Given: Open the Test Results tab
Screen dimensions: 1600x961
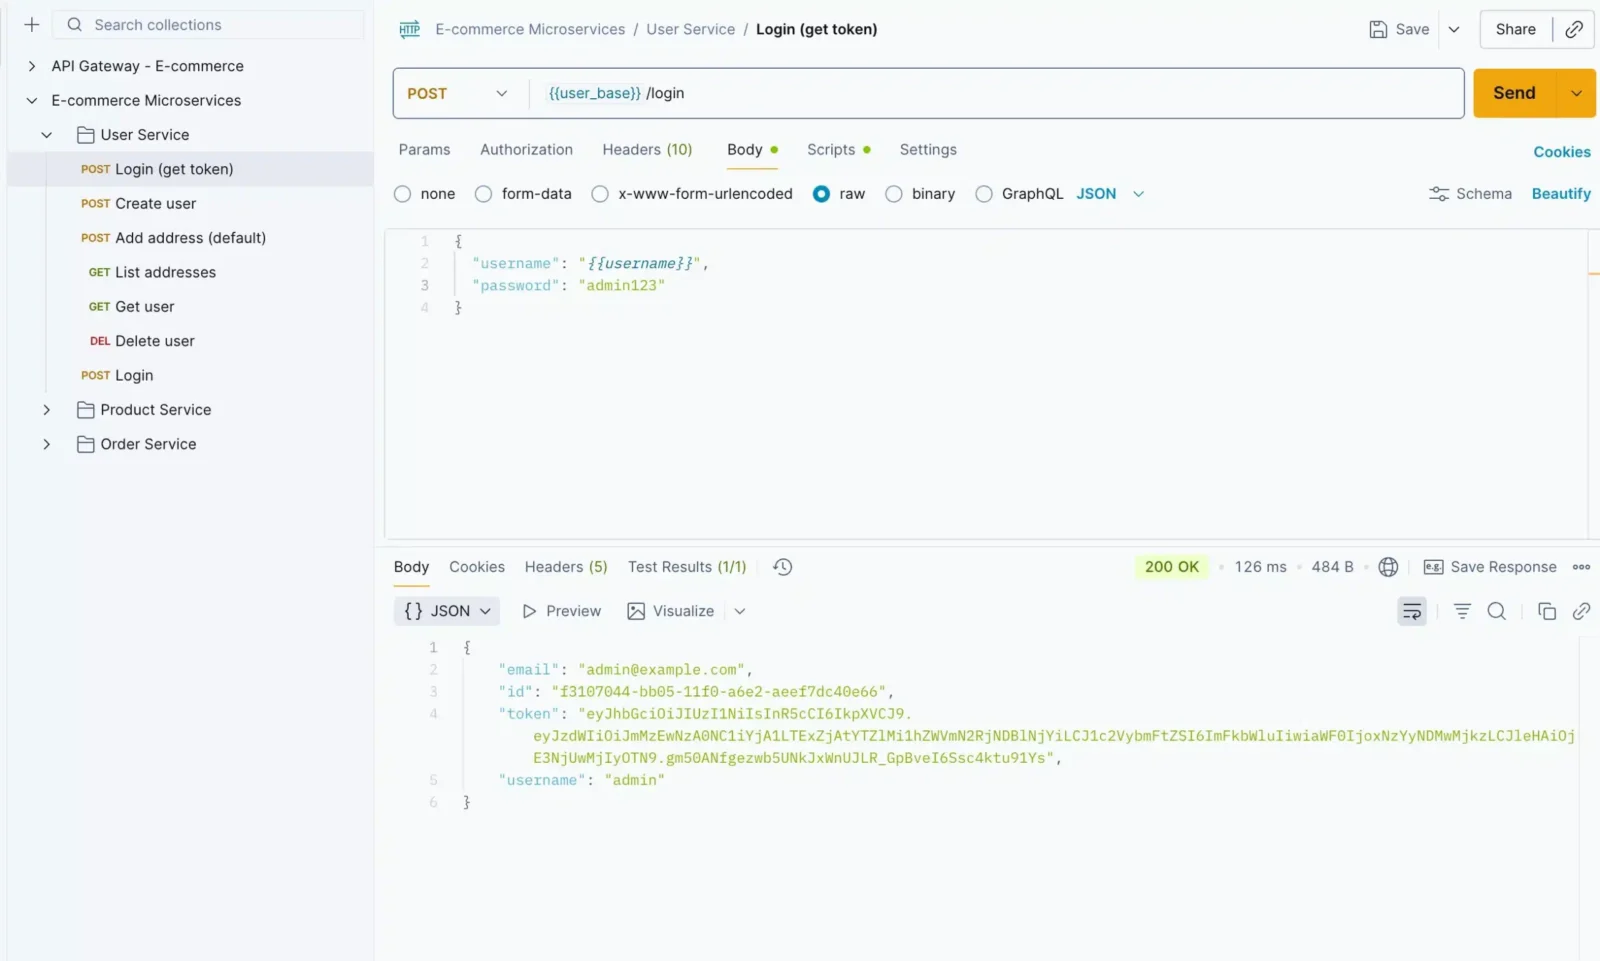Looking at the screenshot, I should pos(686,567).
